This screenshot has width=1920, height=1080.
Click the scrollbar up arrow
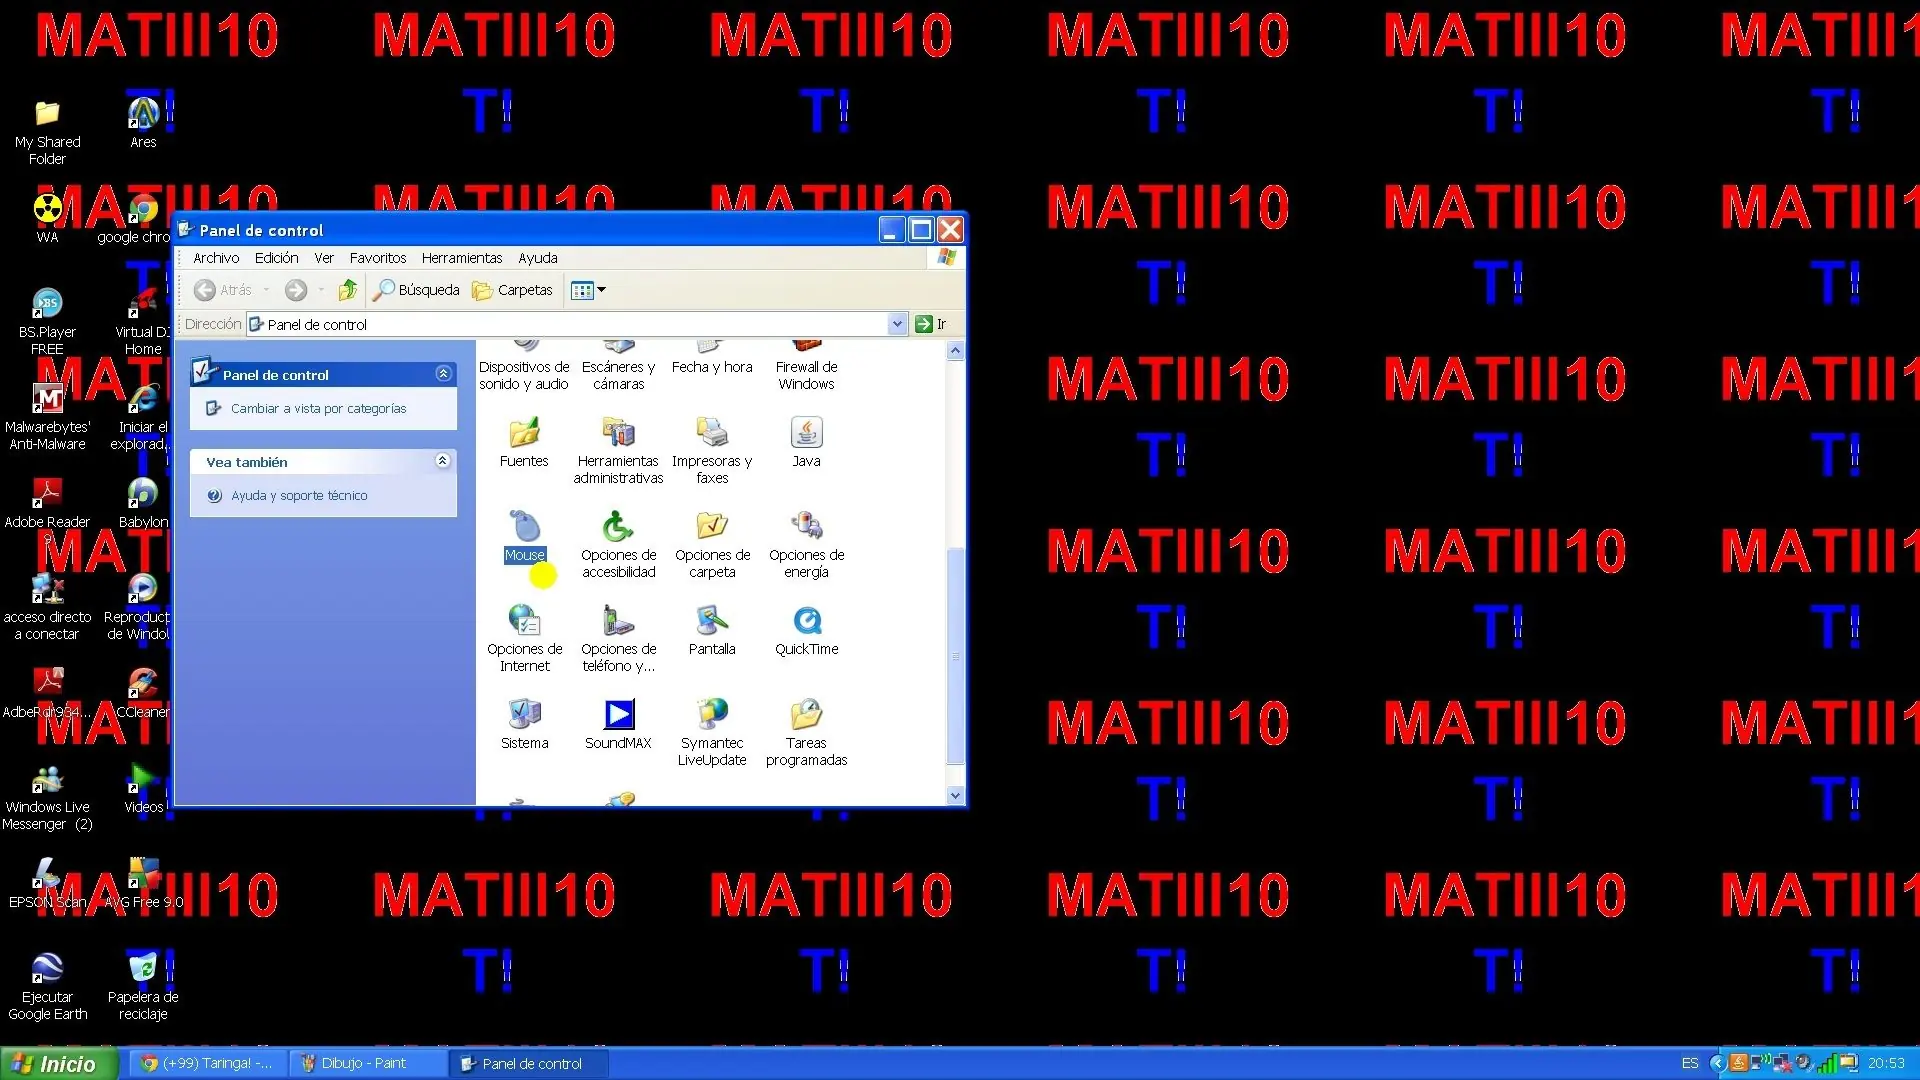(x=955, y=351)
